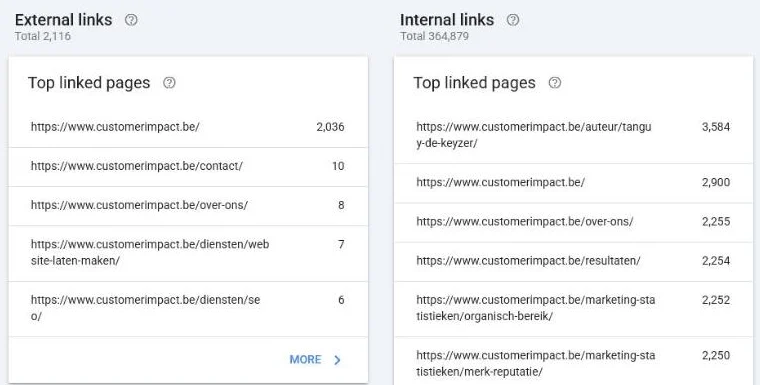Open the diensten/seo/ row

click(x=188, y=309)
